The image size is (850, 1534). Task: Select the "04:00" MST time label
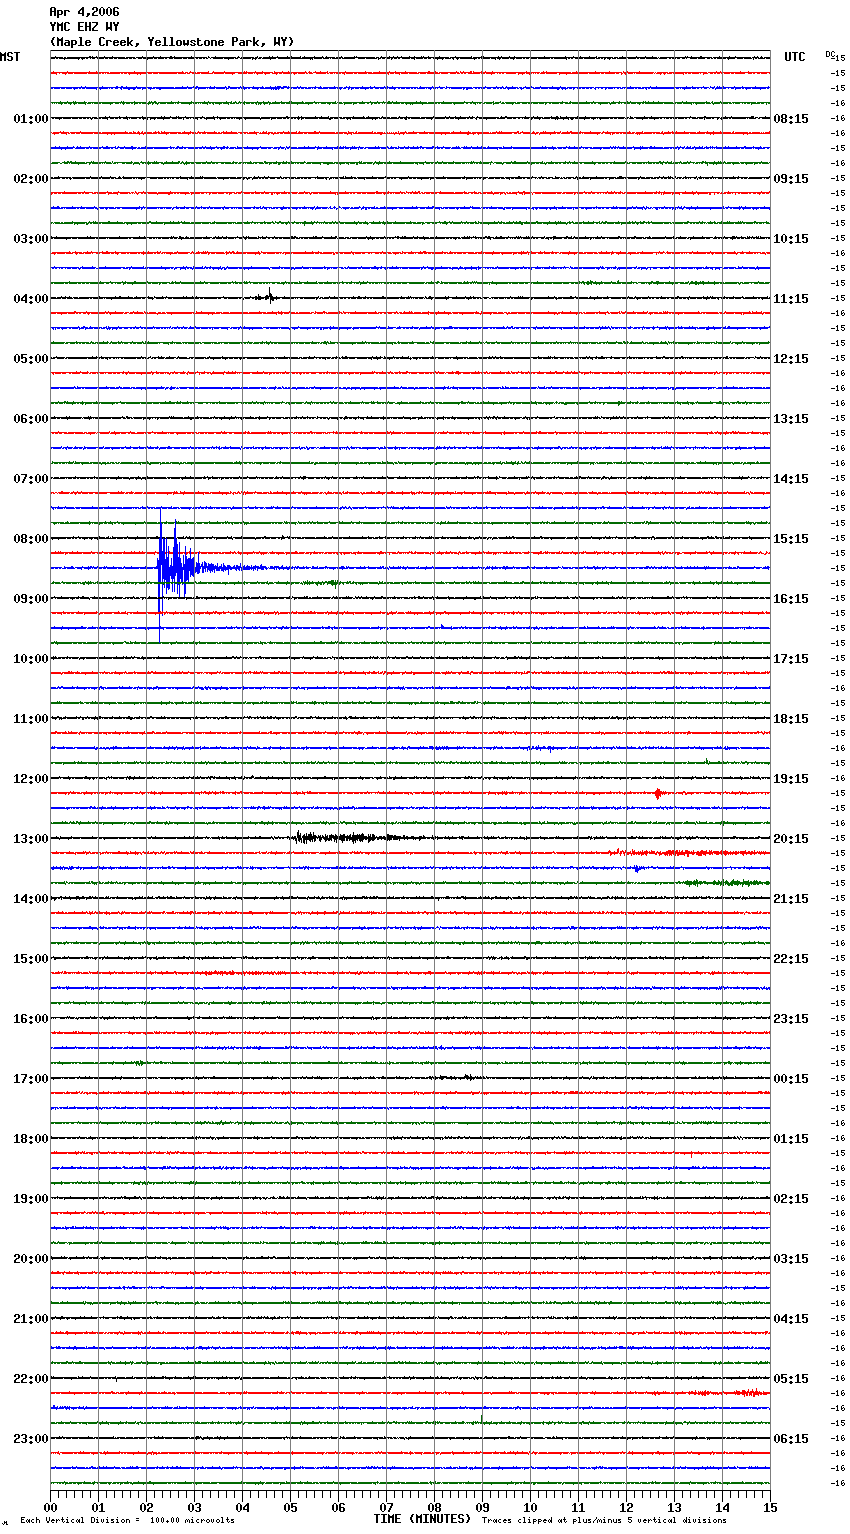(31, 299)
